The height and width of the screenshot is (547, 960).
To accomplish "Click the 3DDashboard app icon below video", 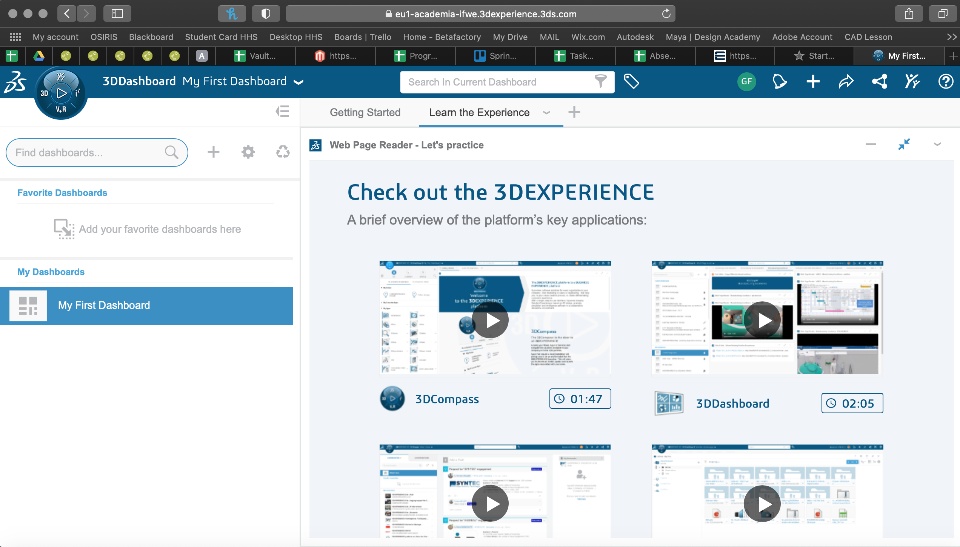I will pyautogui.click(x=669, y=403).
